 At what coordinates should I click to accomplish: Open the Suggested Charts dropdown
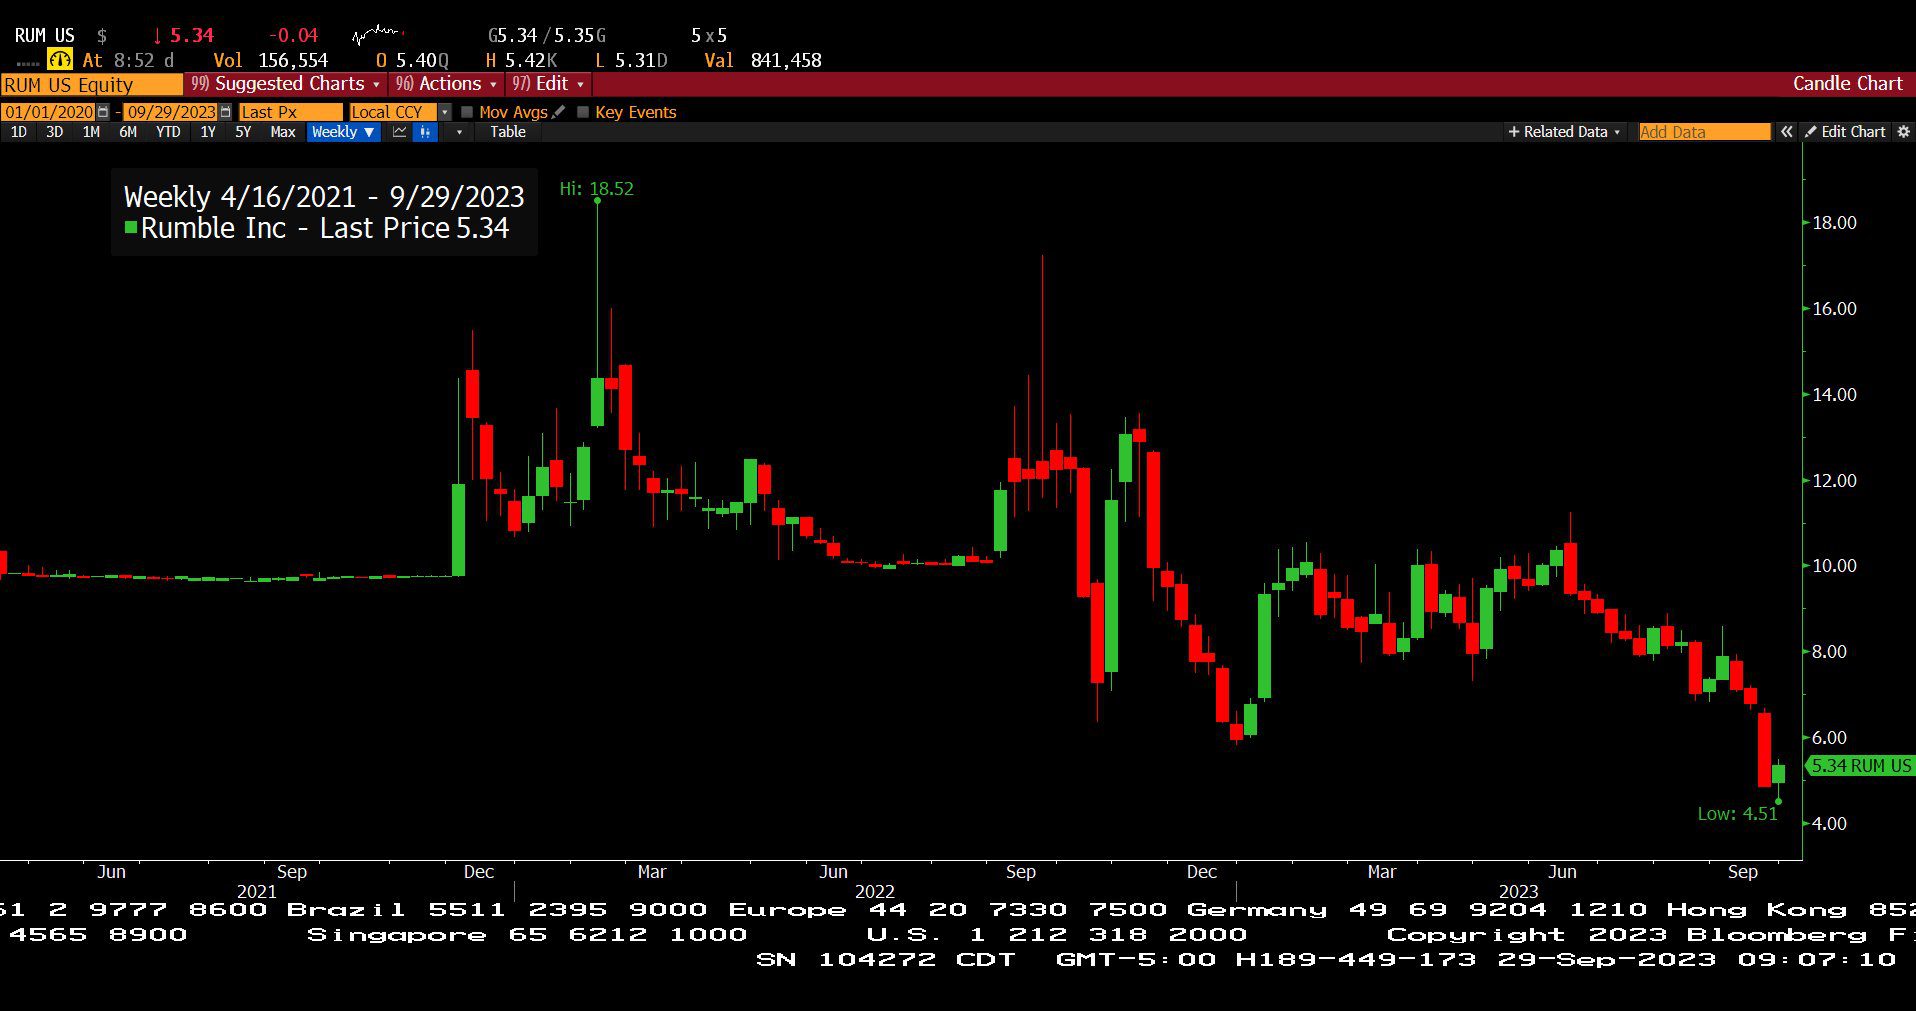coord(285,84)
